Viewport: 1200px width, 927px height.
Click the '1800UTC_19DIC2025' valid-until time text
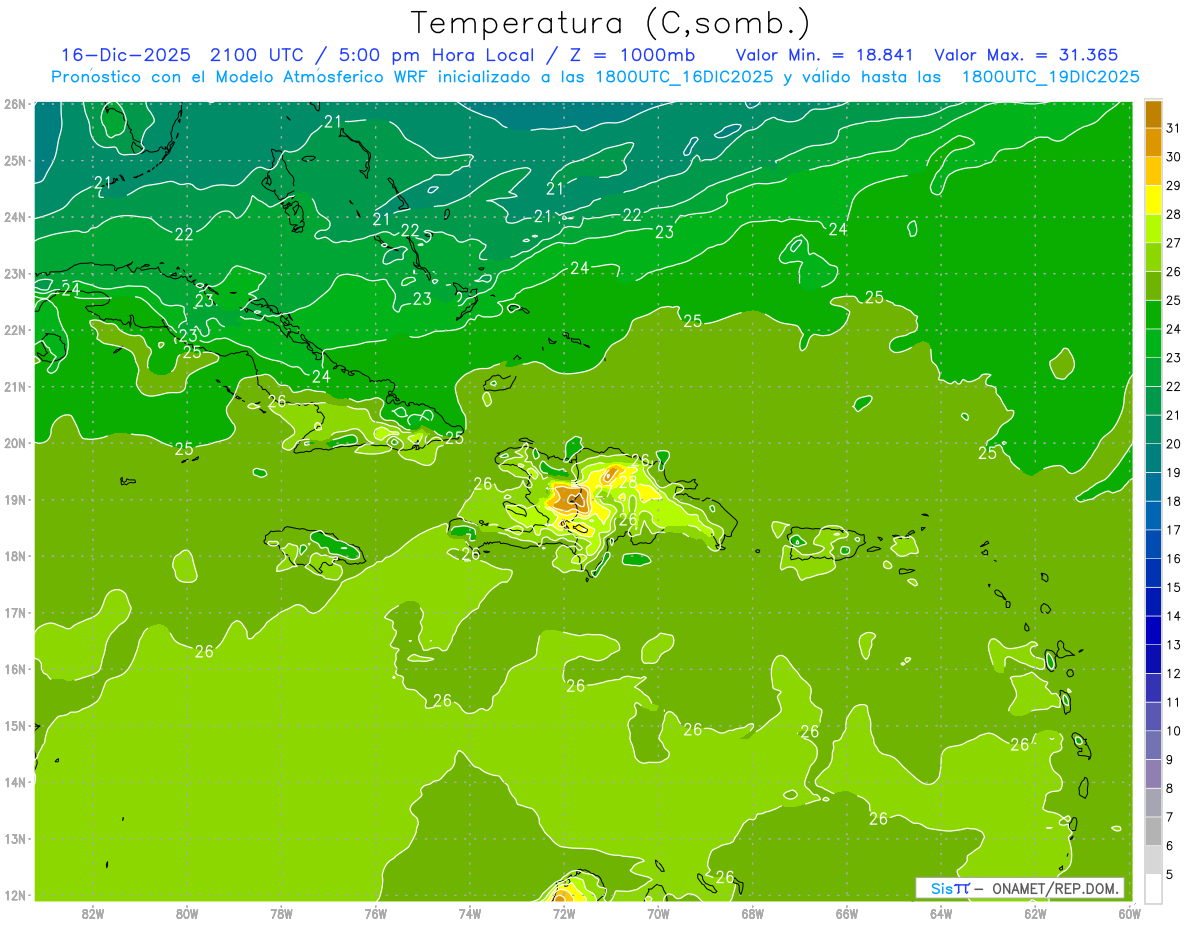(x=1050, y=77)
